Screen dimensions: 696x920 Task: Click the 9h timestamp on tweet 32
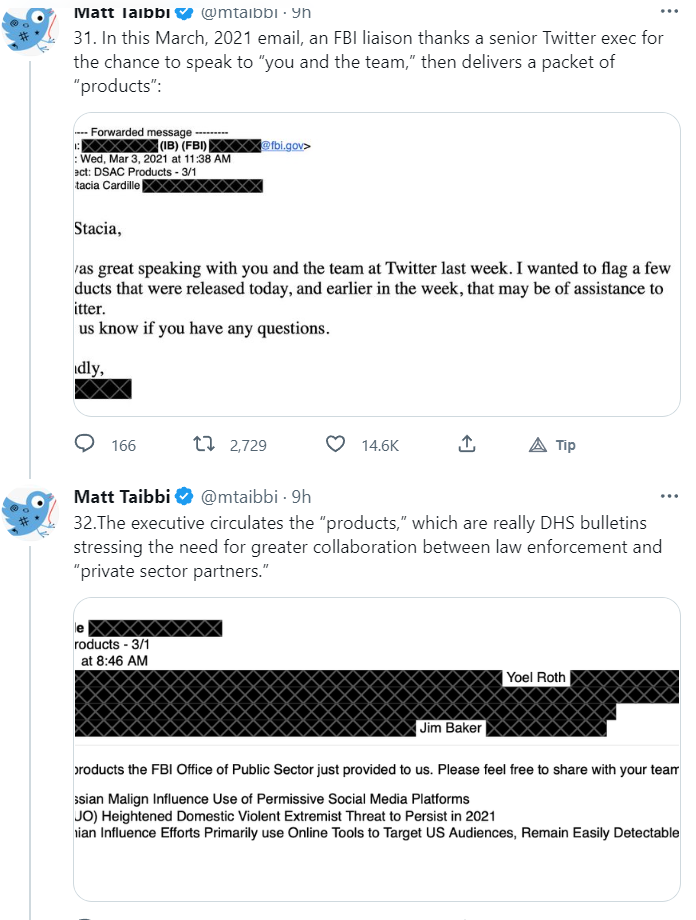pyautogui.click(x=301, y=496)
